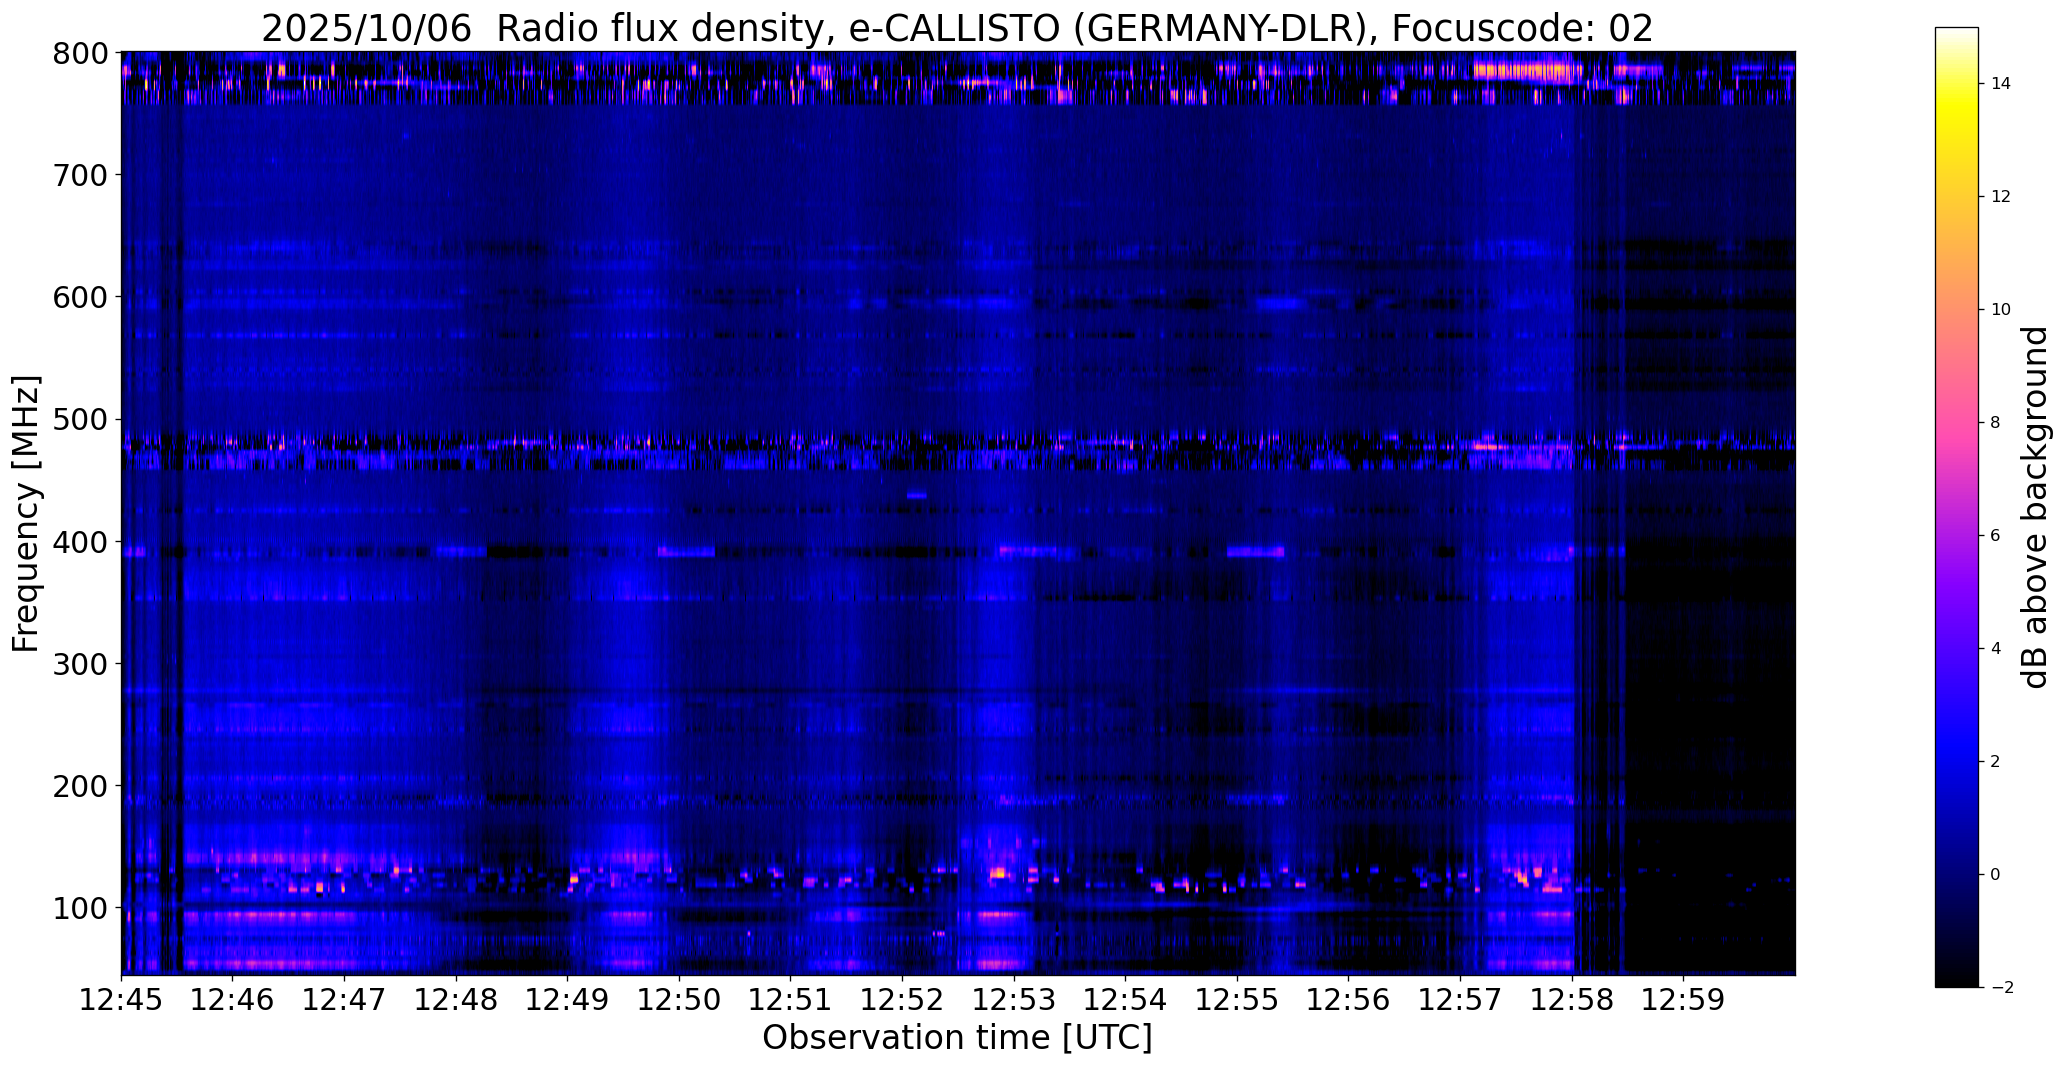Image resolution: width=2066 pixels, height=1067 pixels.
Task: Choose the 12:52 time tick label
Action: point(903,999)
